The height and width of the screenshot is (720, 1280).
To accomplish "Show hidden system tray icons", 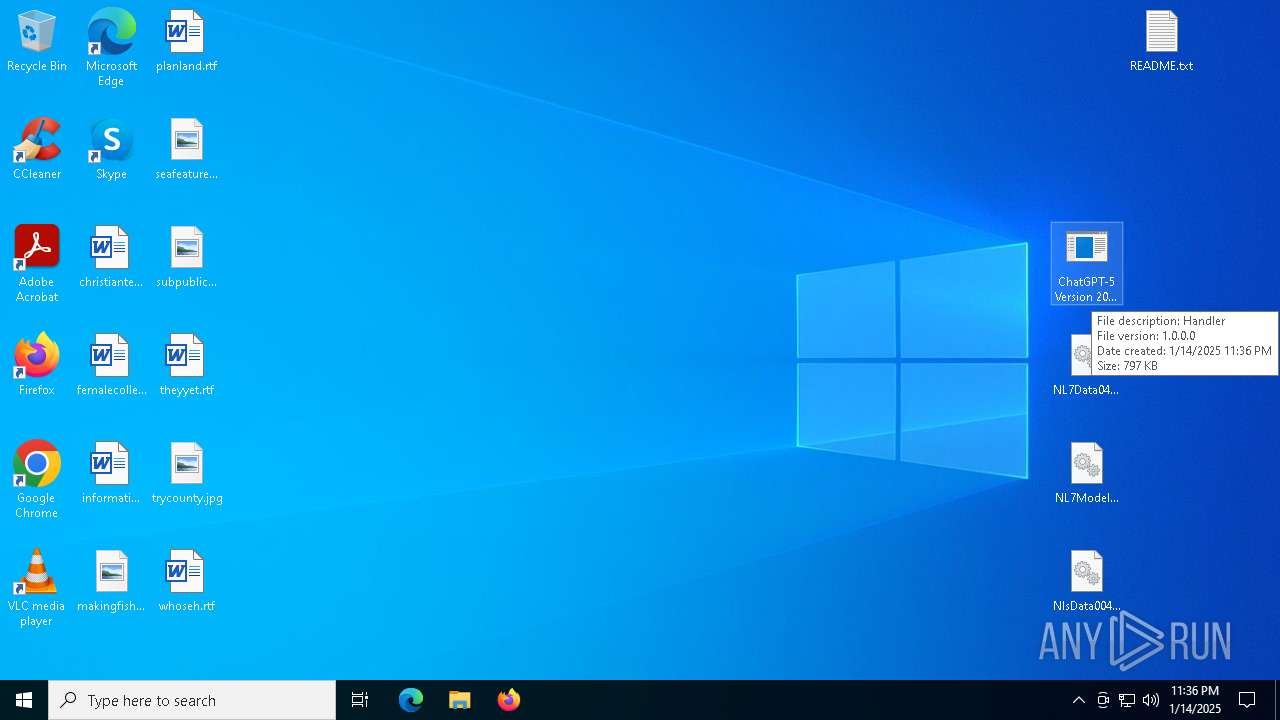I will click(1078, 700).
